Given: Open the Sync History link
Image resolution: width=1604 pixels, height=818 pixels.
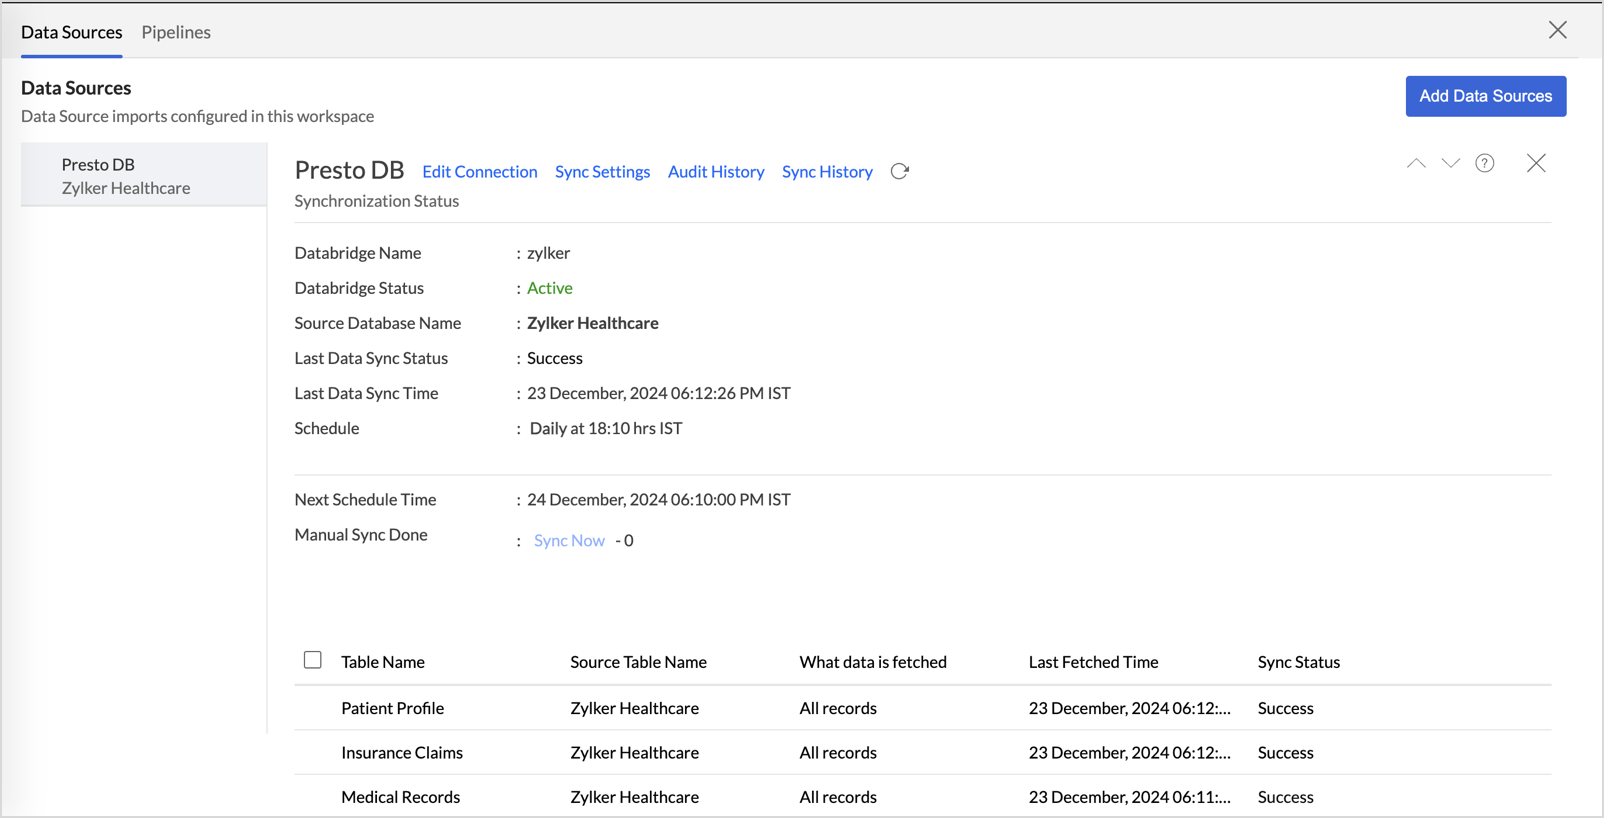Looking at the screenshot, I should [x=827, y=171].
